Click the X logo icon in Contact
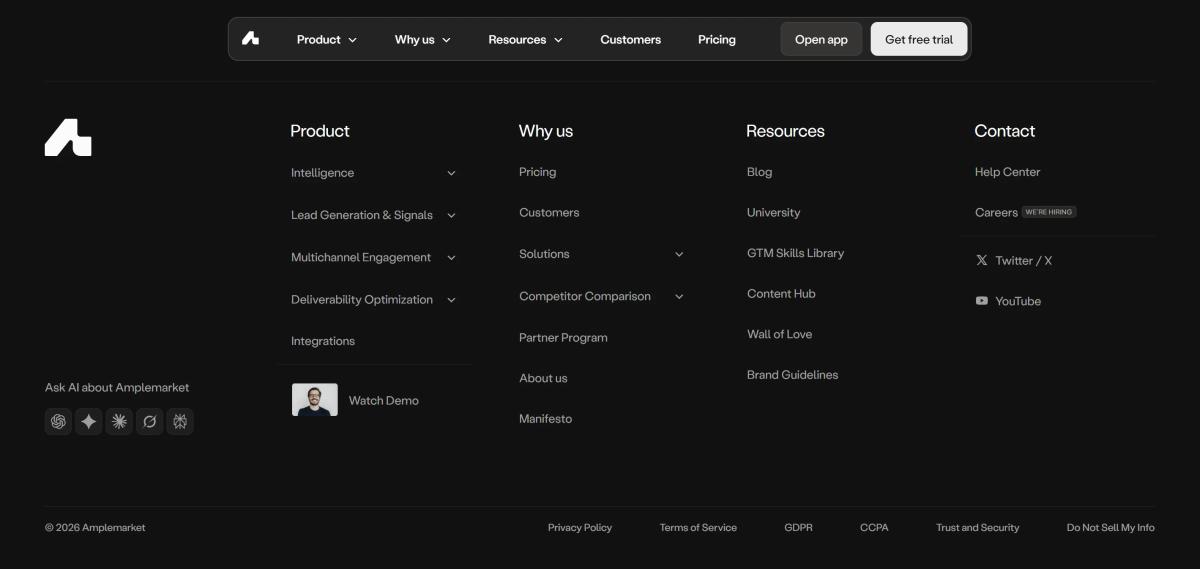 [x=982, y=260]
